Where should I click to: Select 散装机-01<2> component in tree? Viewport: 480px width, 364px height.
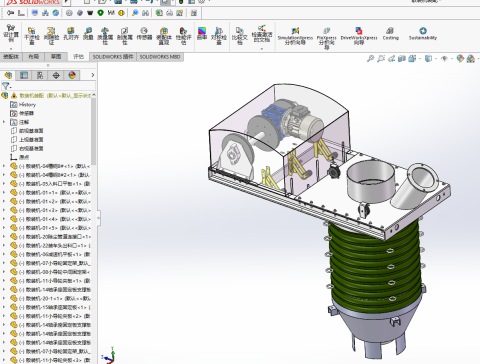click(50, 201)
